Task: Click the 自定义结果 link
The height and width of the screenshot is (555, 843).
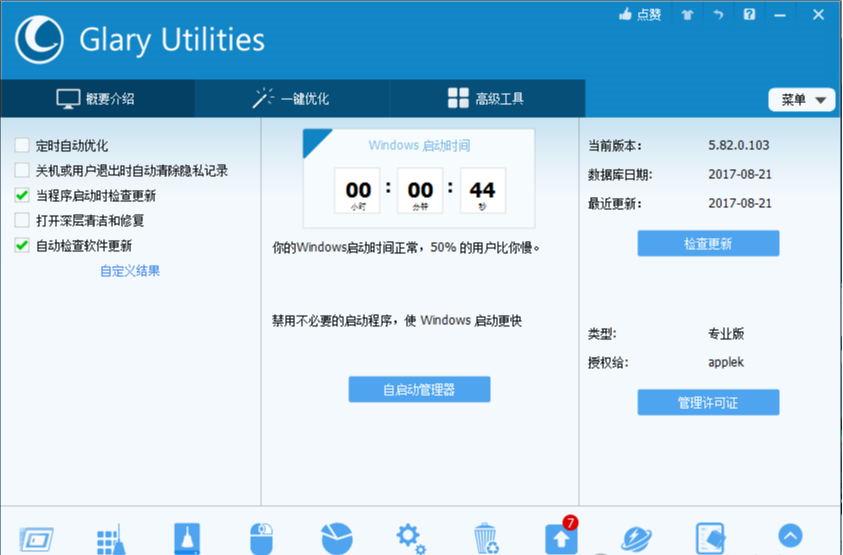Action: pyautogui.click(x=130, y=271)
